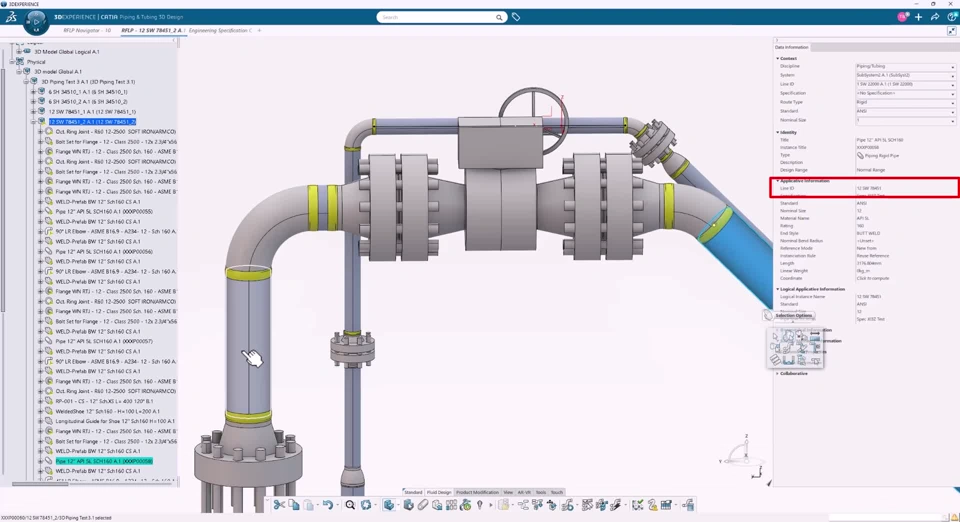Image resolution: width=960 pixels, height=522 pixels.
Task: Switch to Fluid Design toolbar tab
Action: [x=438, y=492]
